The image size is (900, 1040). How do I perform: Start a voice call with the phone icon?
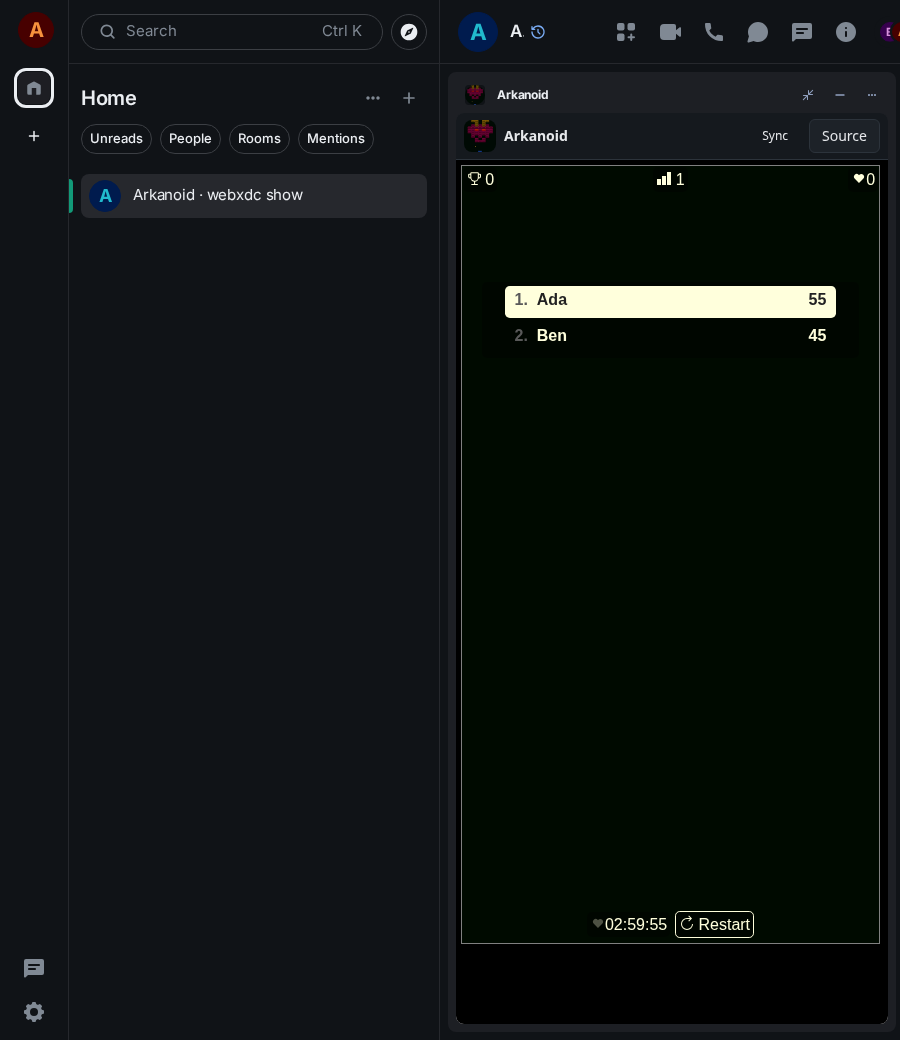(x=714, y=32)
